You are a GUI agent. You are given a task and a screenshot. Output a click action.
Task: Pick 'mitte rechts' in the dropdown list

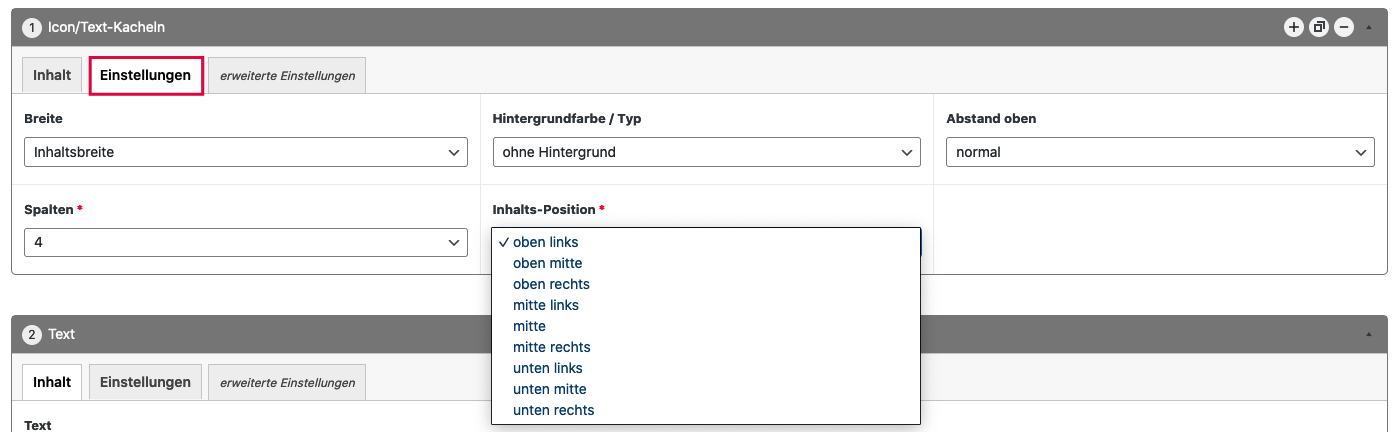(551, 347)
